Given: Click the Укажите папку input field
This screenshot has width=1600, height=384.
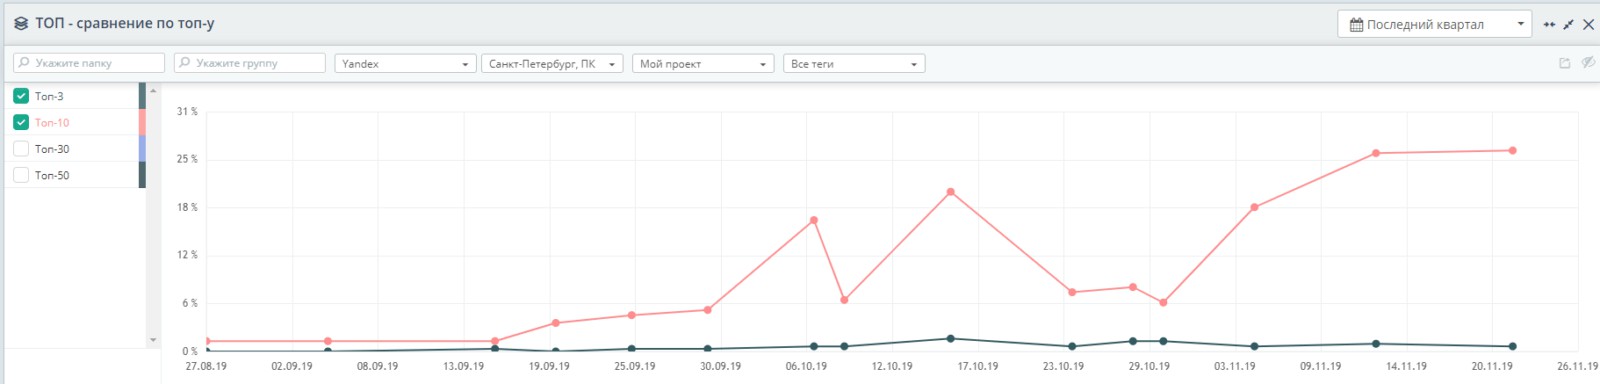Looking at the screenshot, I should pos(89,63).
